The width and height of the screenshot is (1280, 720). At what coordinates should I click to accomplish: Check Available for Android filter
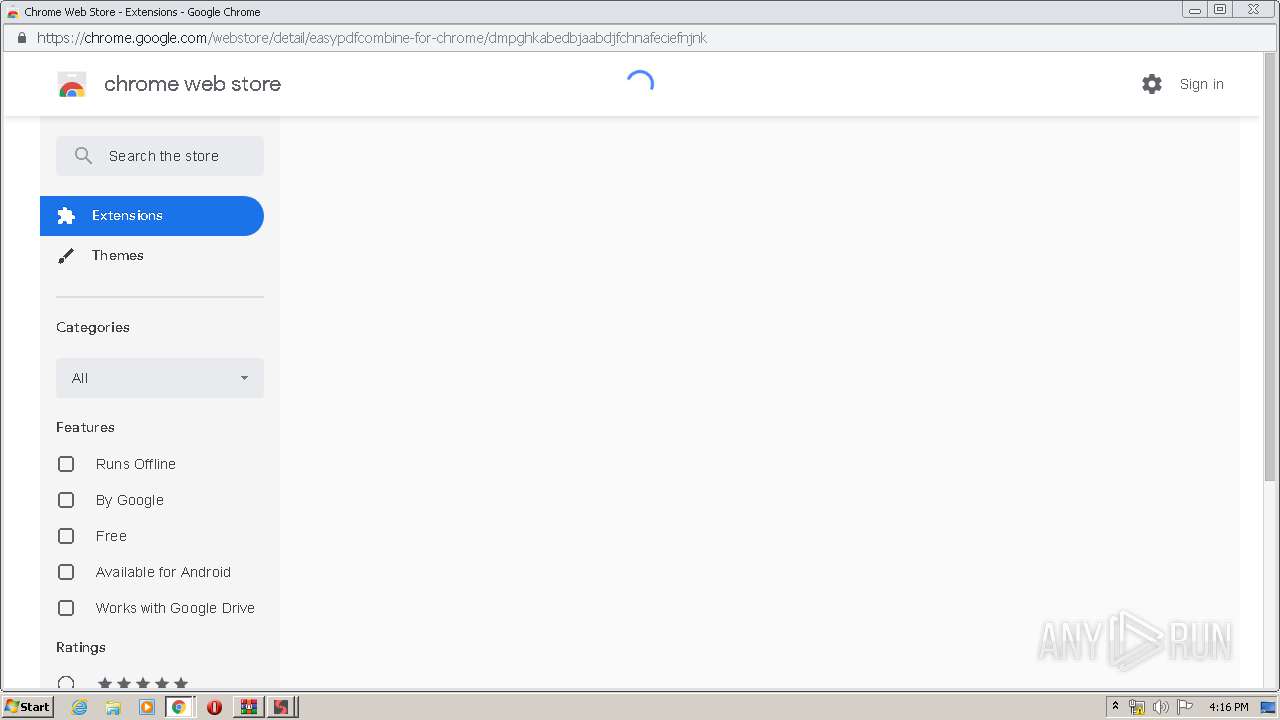[66, 572]
